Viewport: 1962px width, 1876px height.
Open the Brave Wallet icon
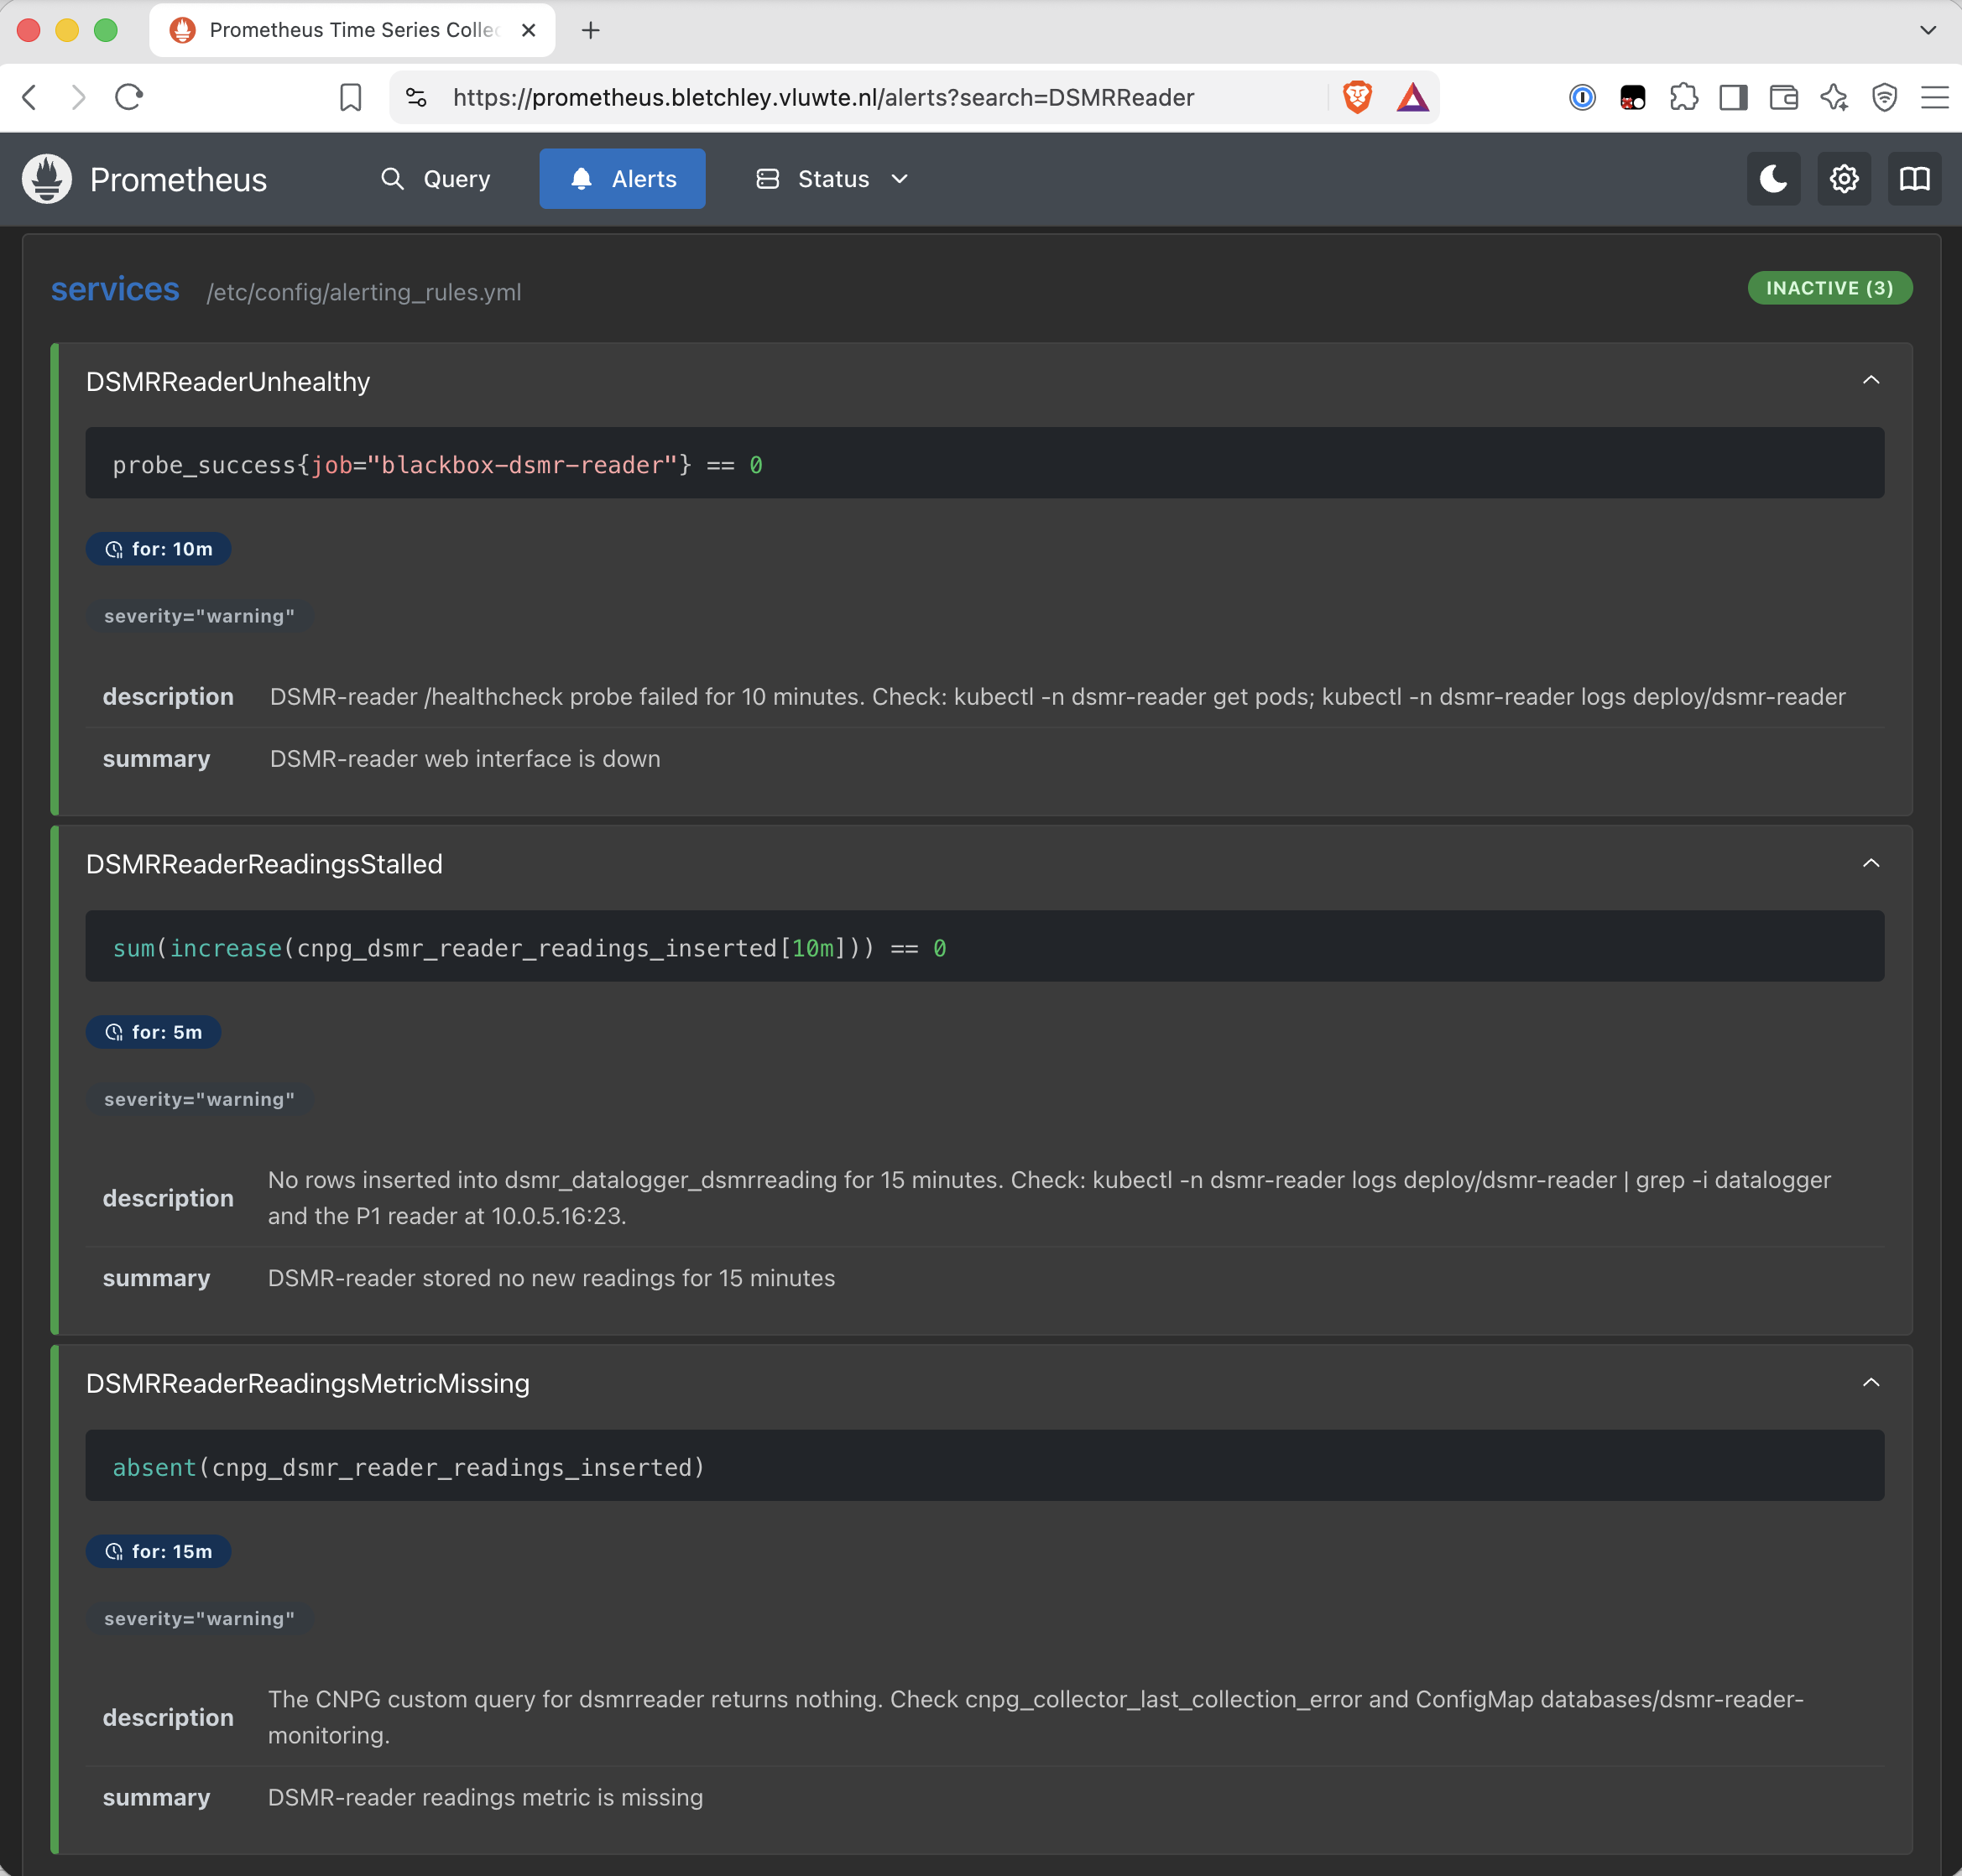point(1783,97)
